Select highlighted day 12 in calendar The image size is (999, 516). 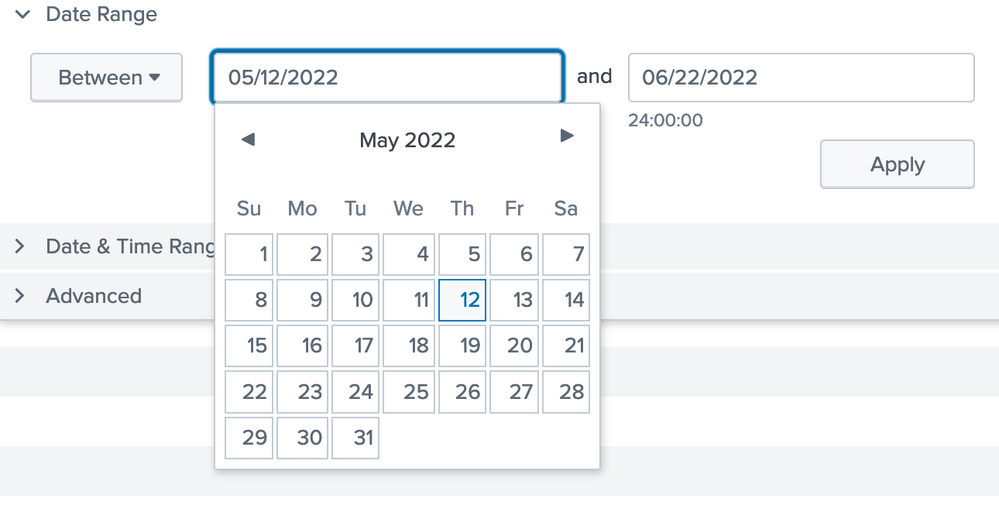point(462,300)
